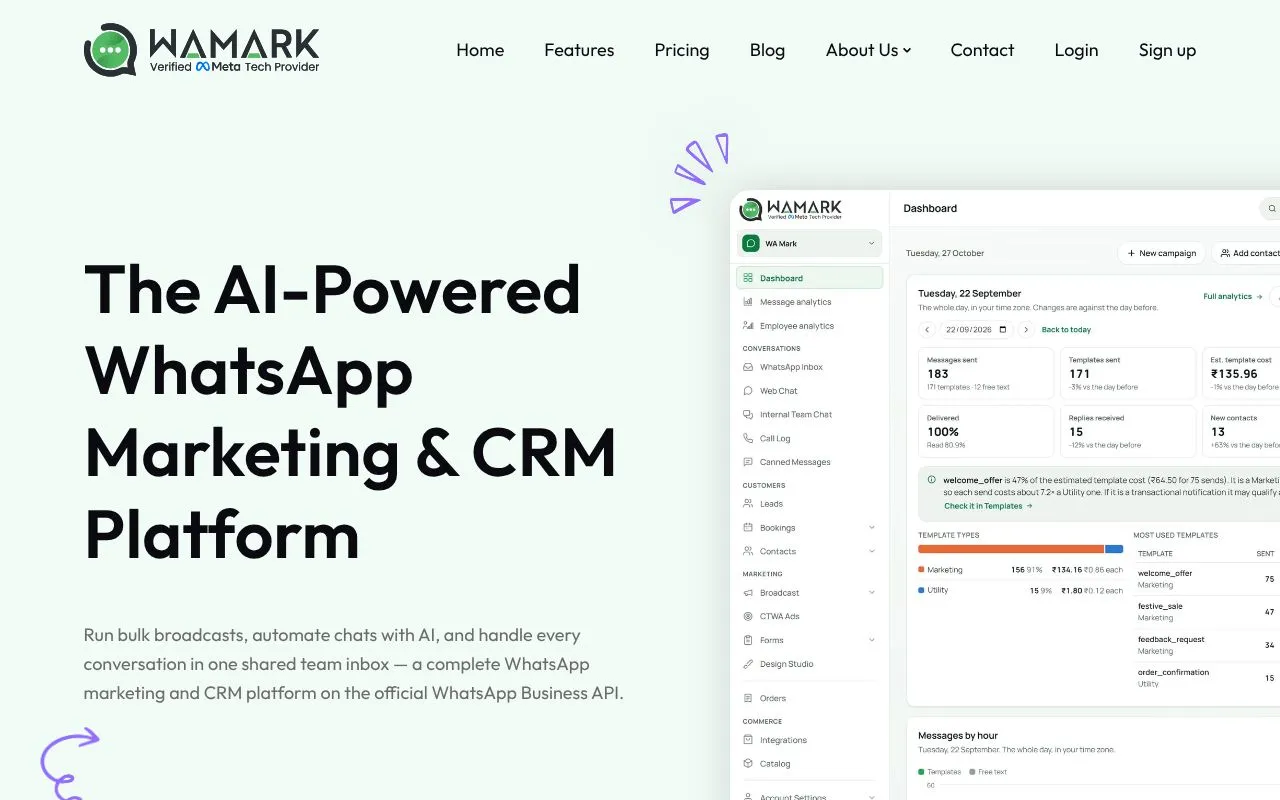Click the Catalog box icon
The width and height of the screenshot is (1280, 800).
tap(748, 764)
